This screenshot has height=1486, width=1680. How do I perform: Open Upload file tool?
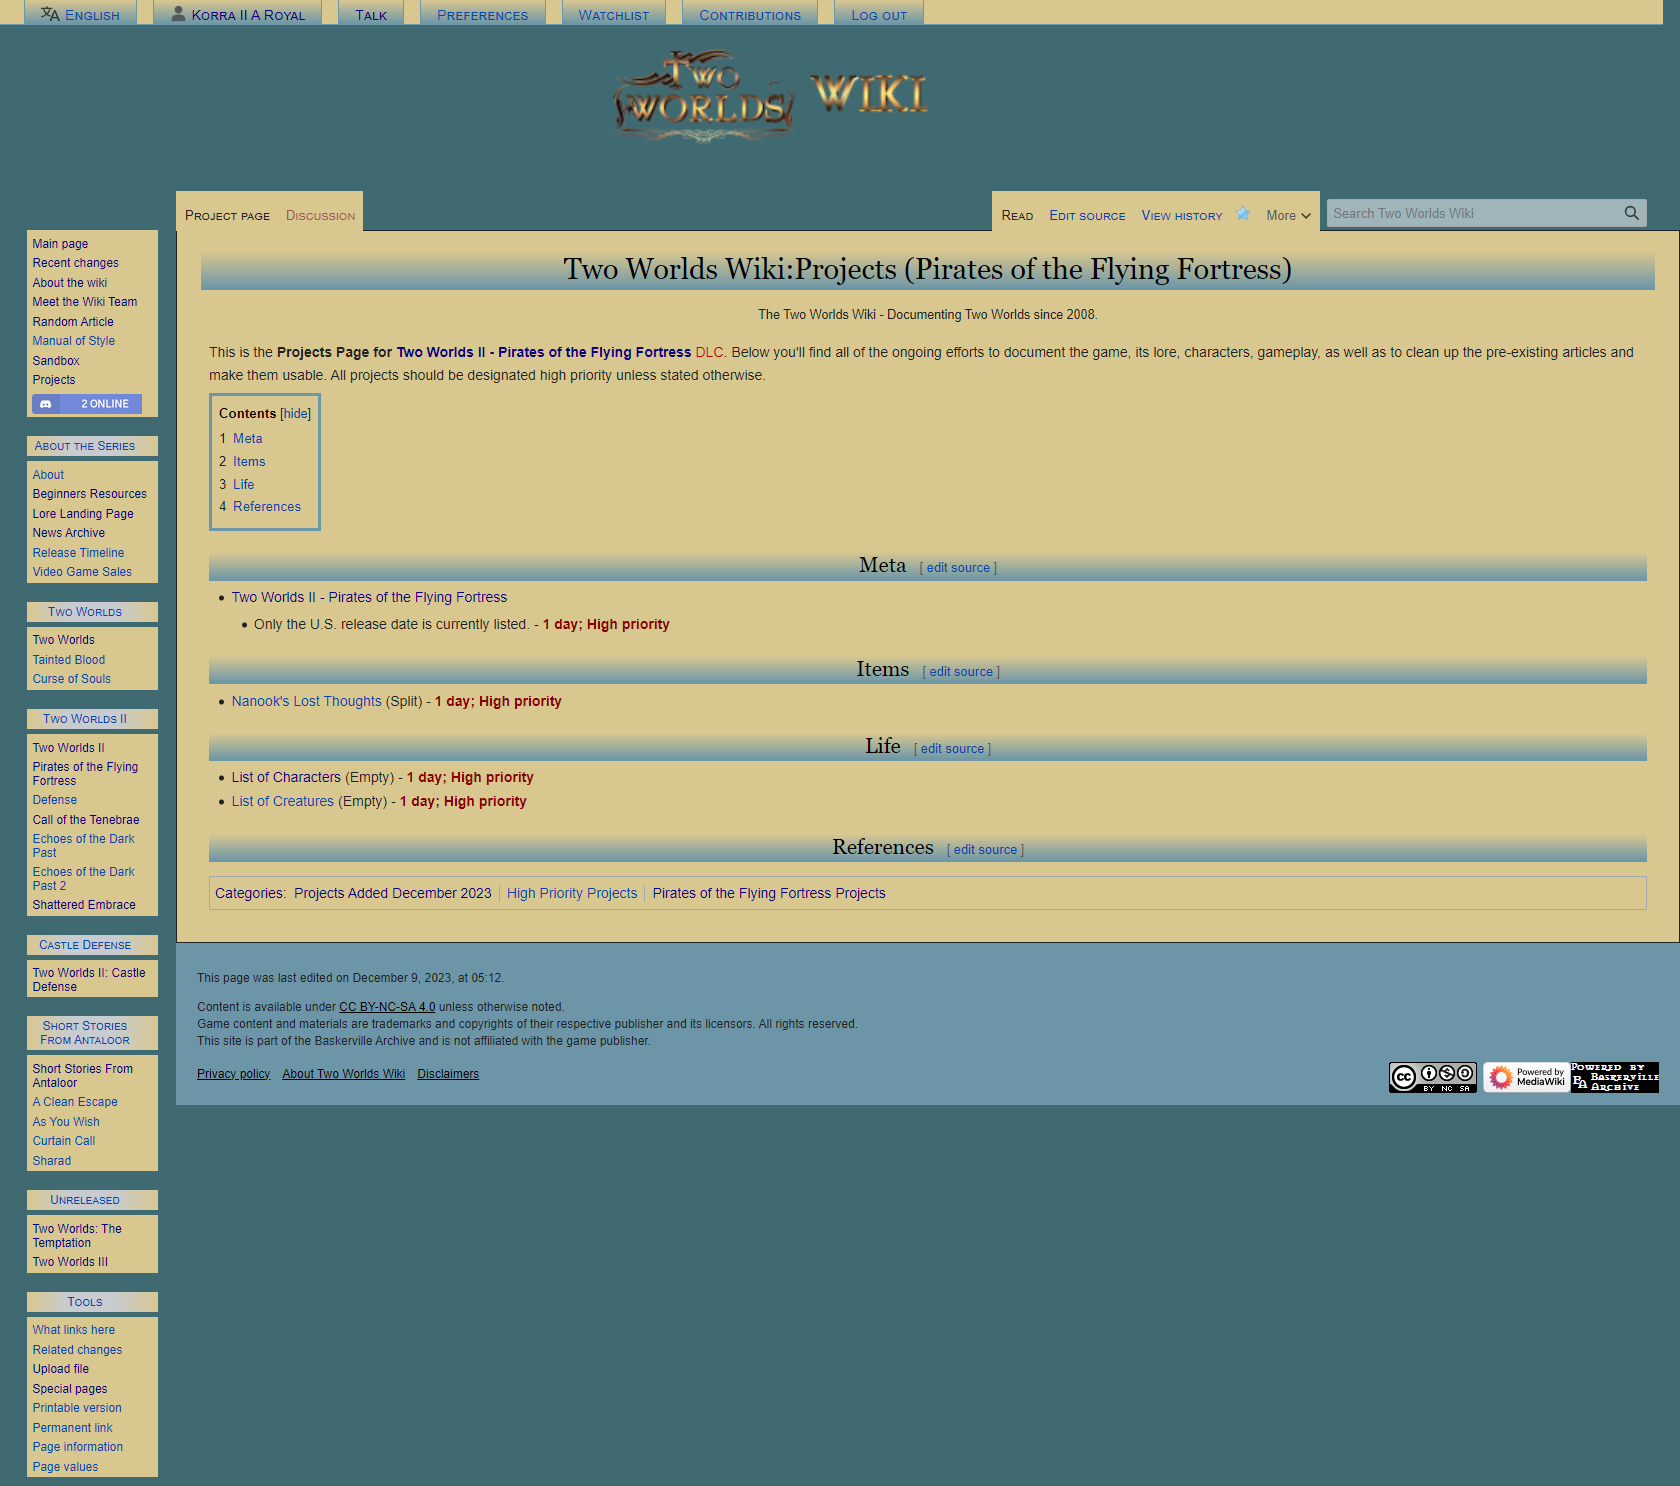tap(60, 1369)
